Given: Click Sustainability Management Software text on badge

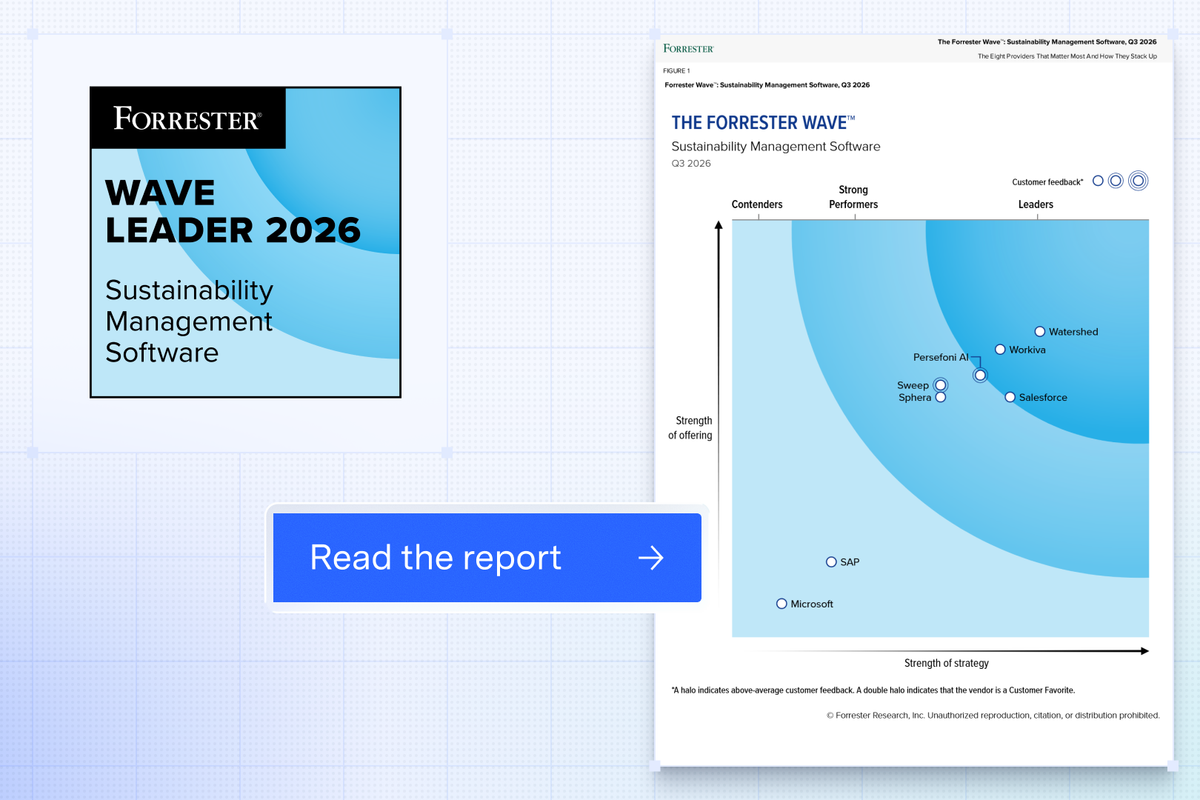Looking at the screenshot, I should coord(189,321).
